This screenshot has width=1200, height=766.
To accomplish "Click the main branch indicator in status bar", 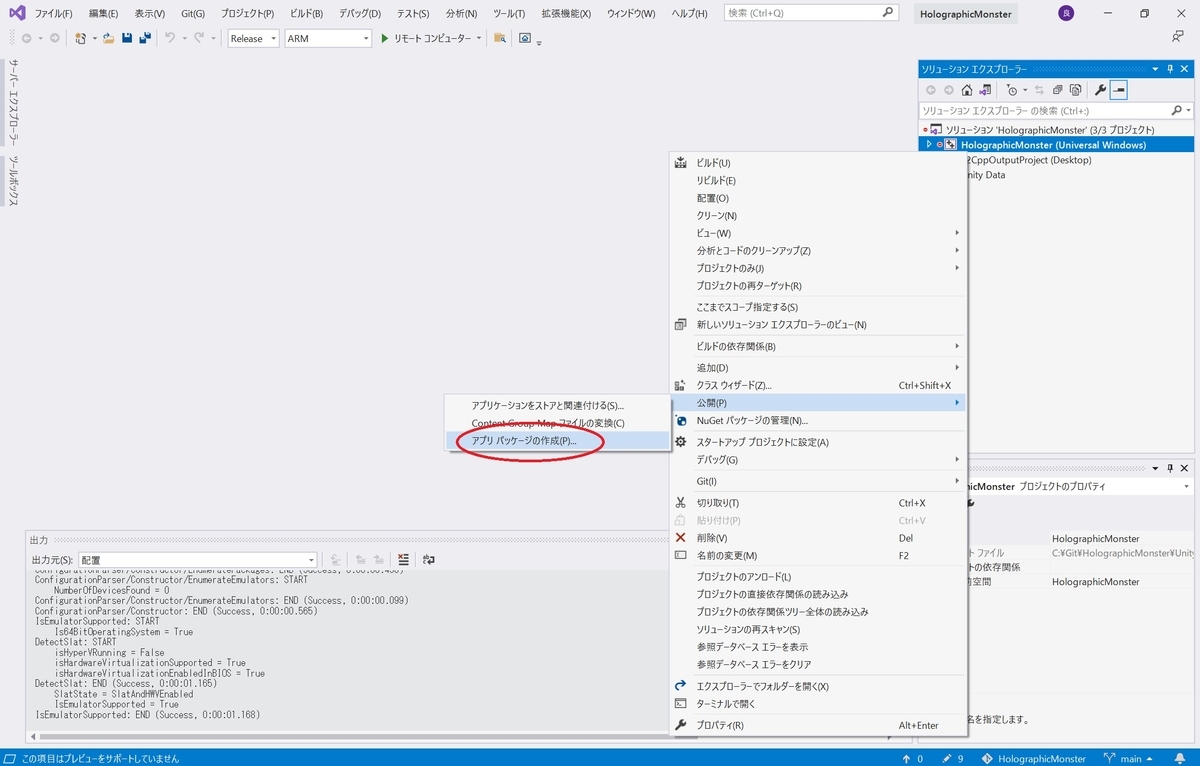I will 1127,758.
